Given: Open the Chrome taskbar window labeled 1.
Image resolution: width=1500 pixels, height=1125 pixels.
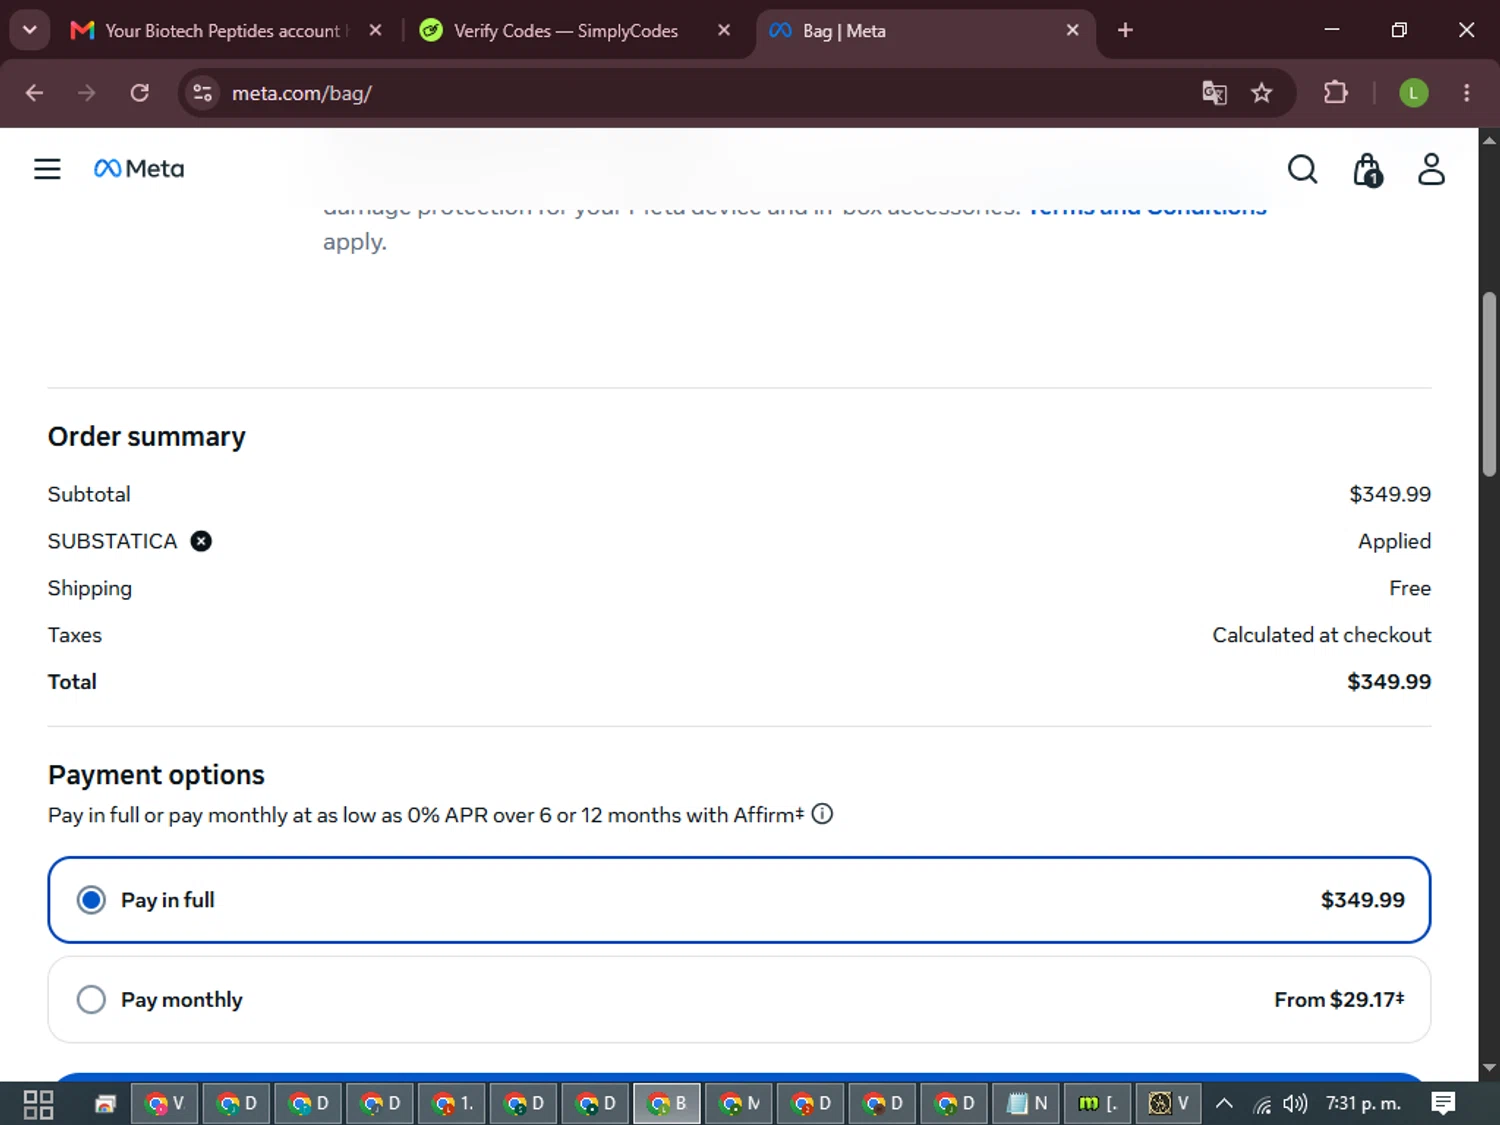Looking at the screenshot, I should pyautogui.click(x=452, y=1104).
